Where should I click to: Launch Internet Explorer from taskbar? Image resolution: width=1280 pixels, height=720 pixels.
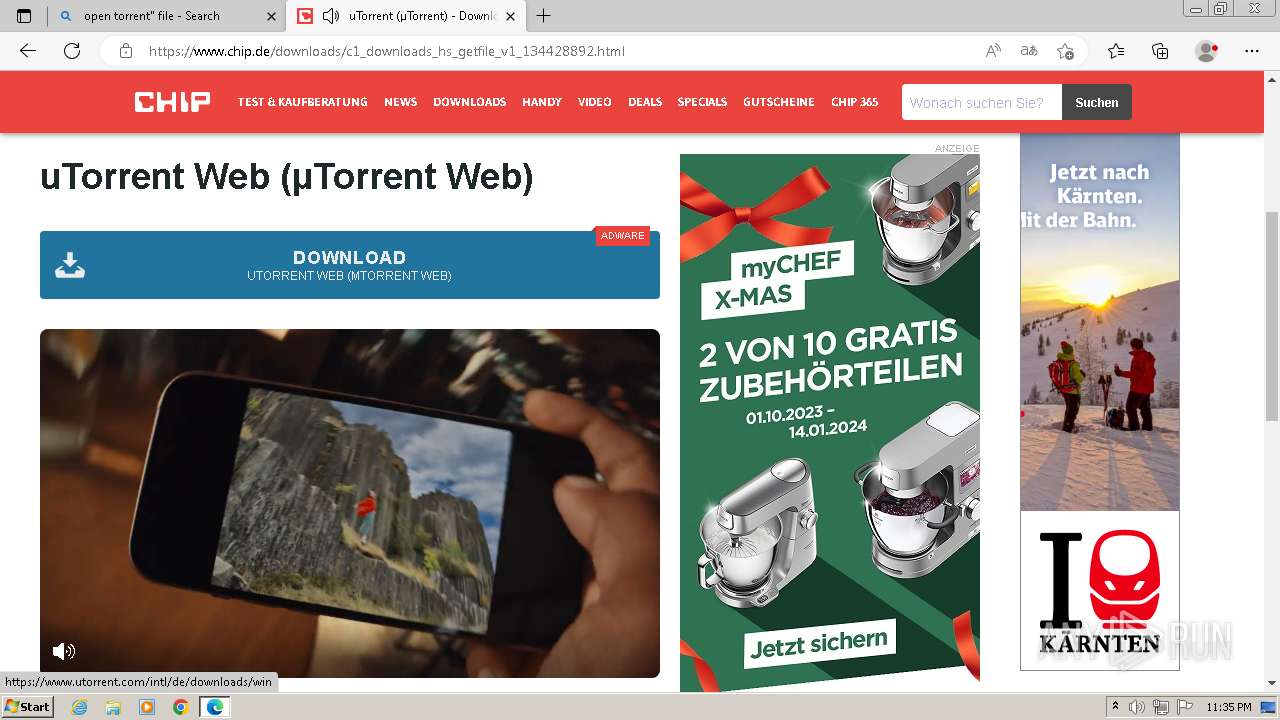pyautogui.click(x=80, y=707)
